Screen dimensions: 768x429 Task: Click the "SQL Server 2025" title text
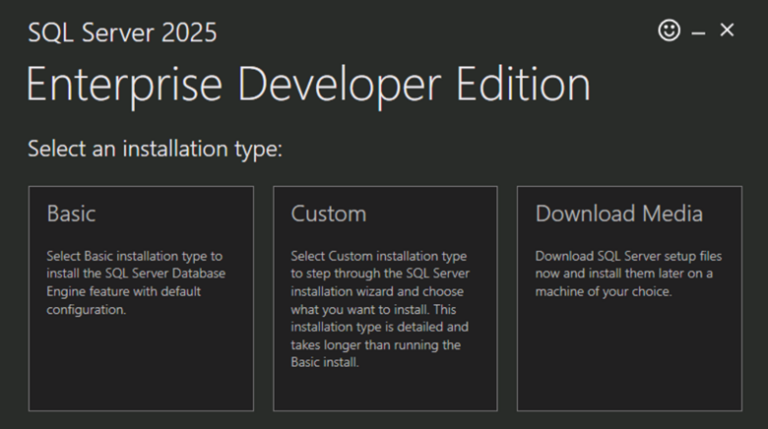(122, 33)
